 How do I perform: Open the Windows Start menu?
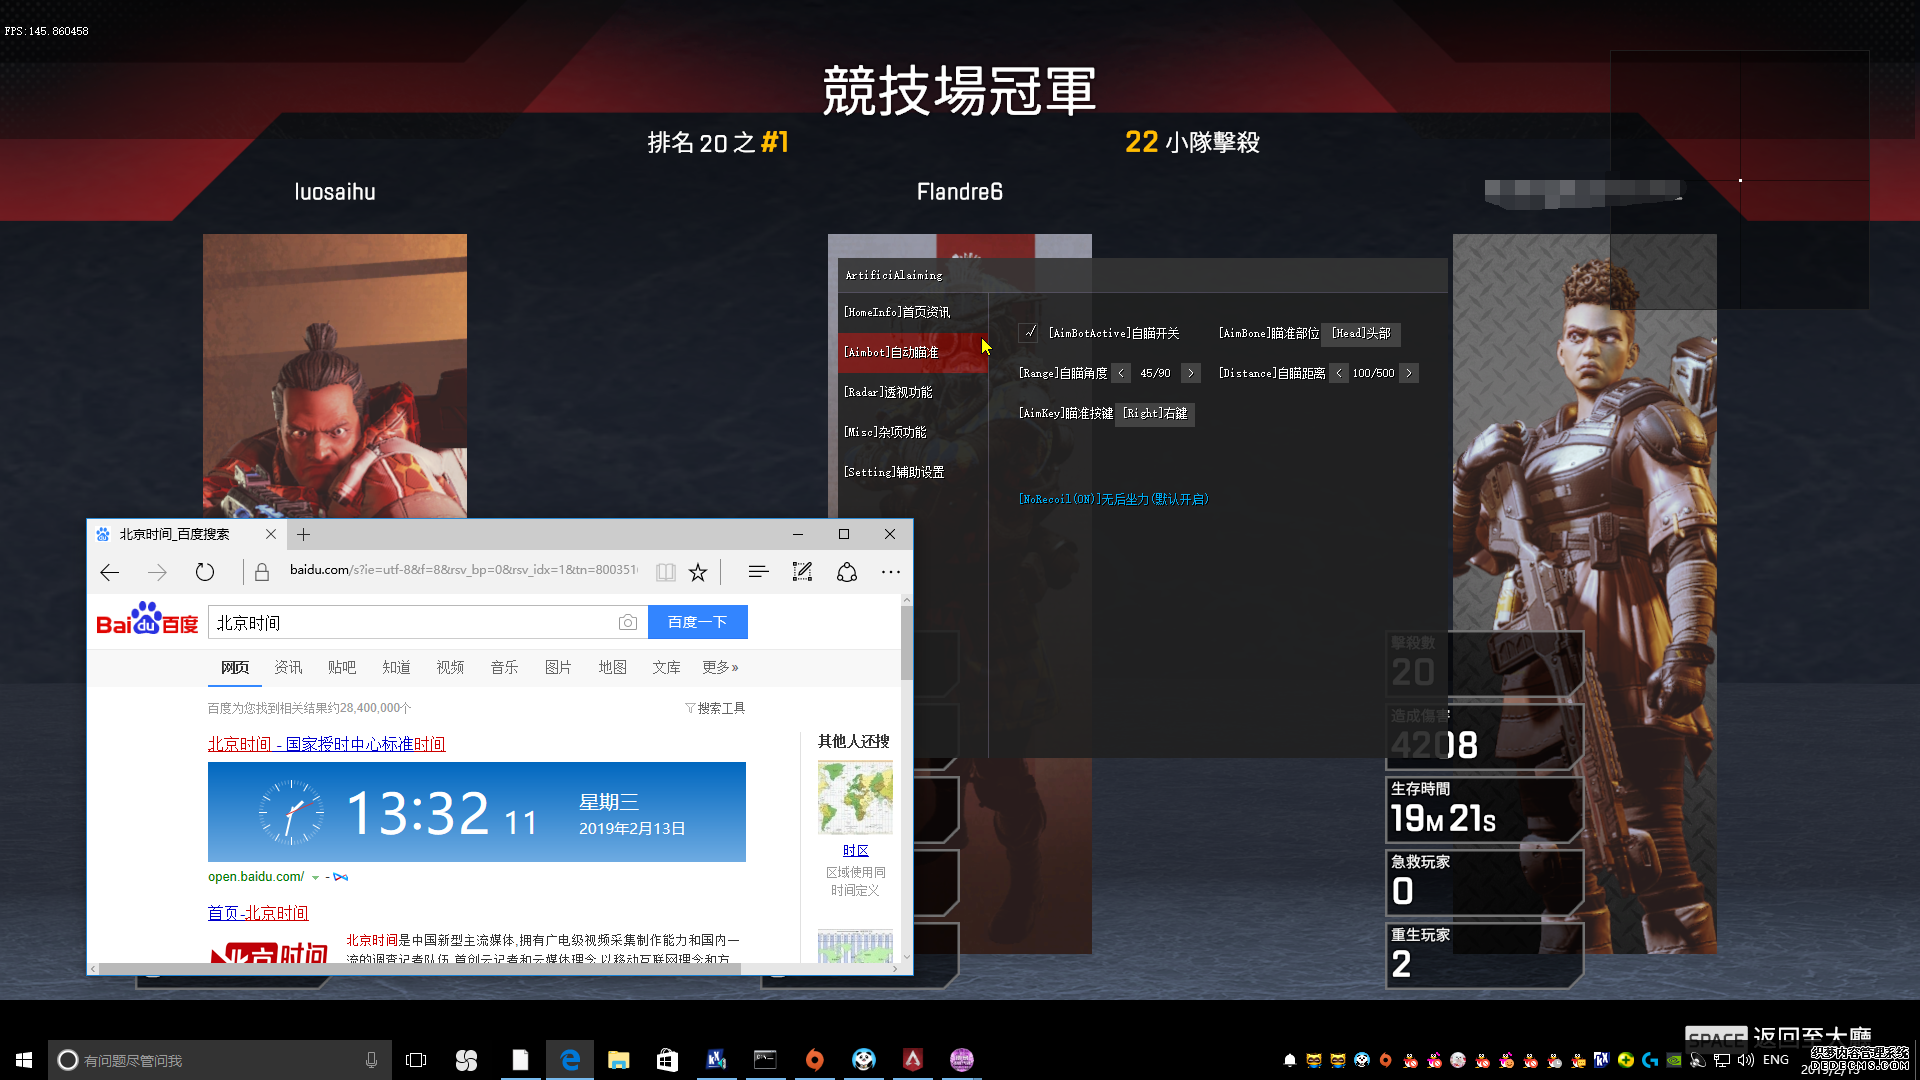24,1060
